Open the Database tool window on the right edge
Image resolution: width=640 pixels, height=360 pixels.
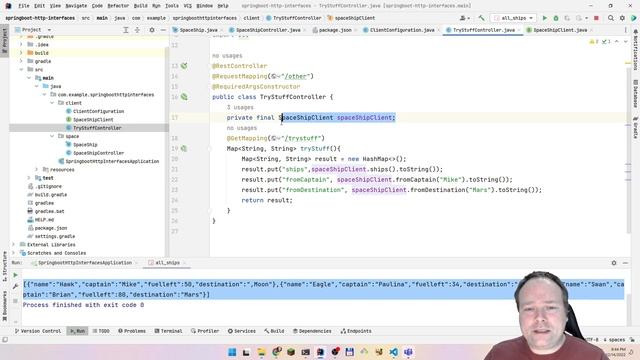click(x=636, y=93)
